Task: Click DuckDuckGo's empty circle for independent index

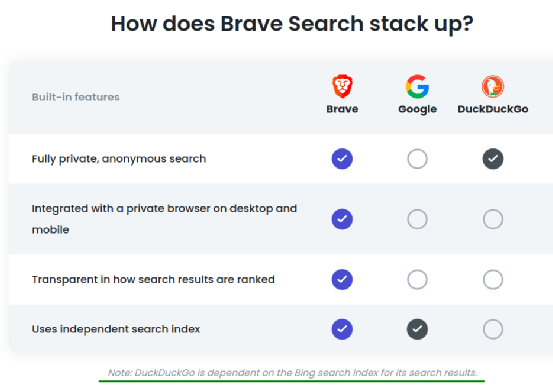Action: click(493, 329)
